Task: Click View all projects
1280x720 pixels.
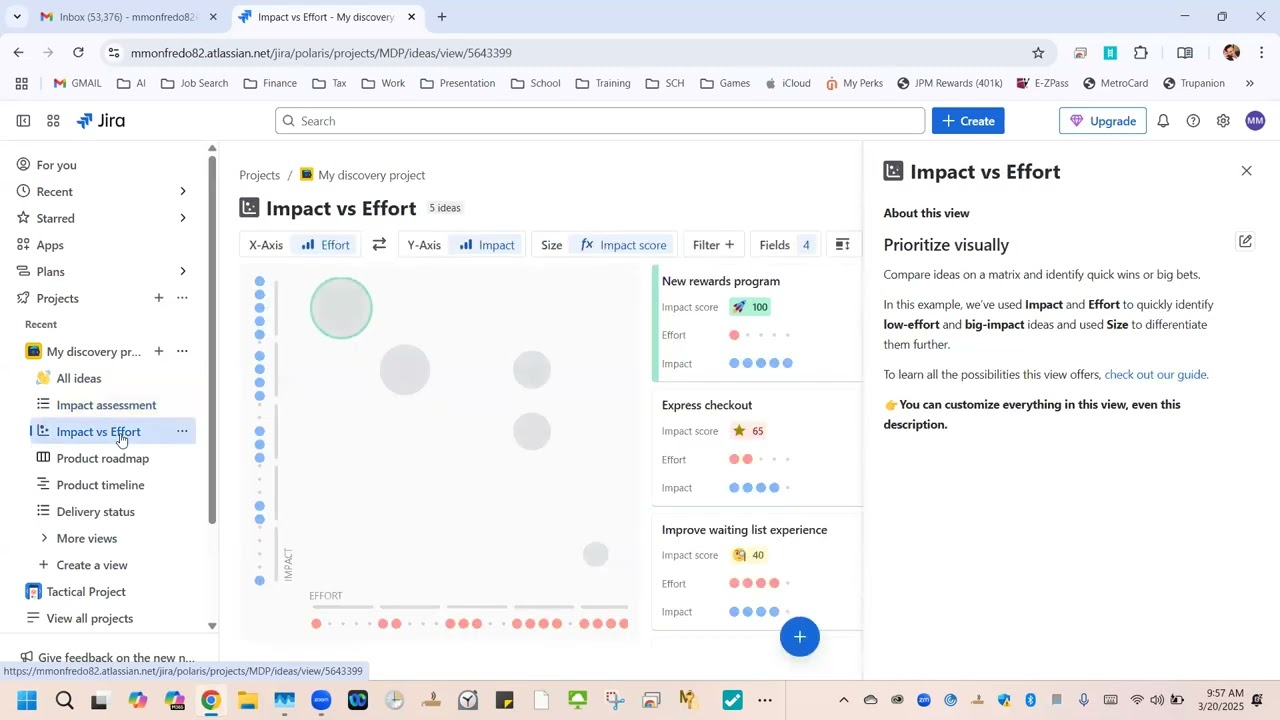Action: tap(90, 619)
